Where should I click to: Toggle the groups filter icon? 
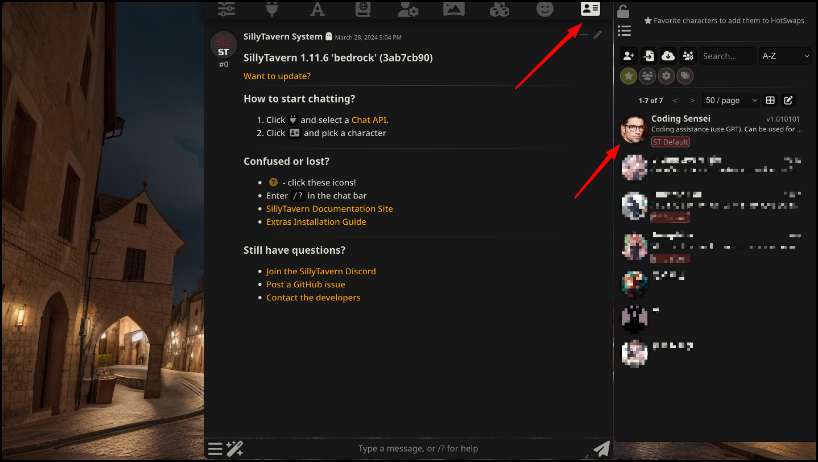[x=647, y=76]
